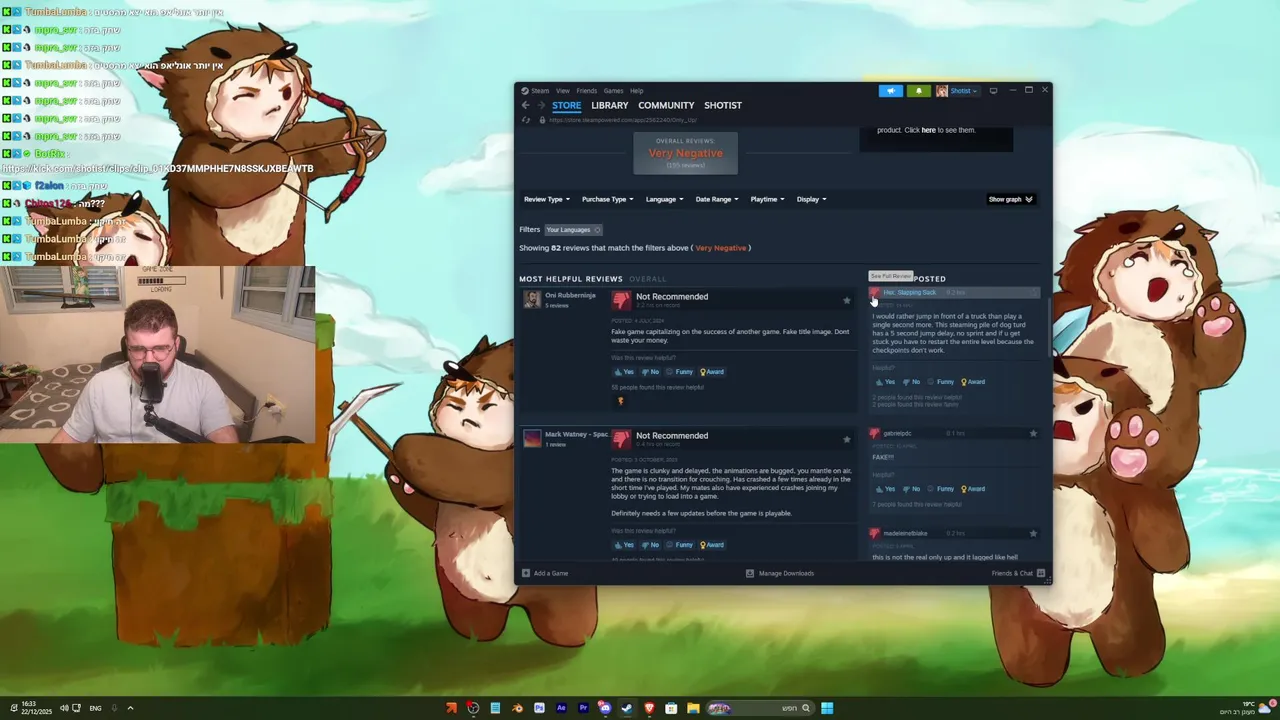Viewport: 1280px width, 720px height.
Task: Click Oni Rubberninja's avatar
Action: (532, 300)
